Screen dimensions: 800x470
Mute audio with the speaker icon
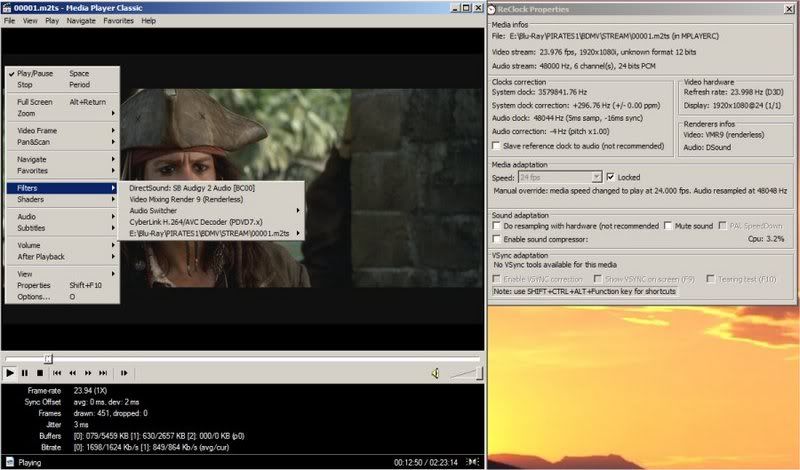(x=435, y=374)
